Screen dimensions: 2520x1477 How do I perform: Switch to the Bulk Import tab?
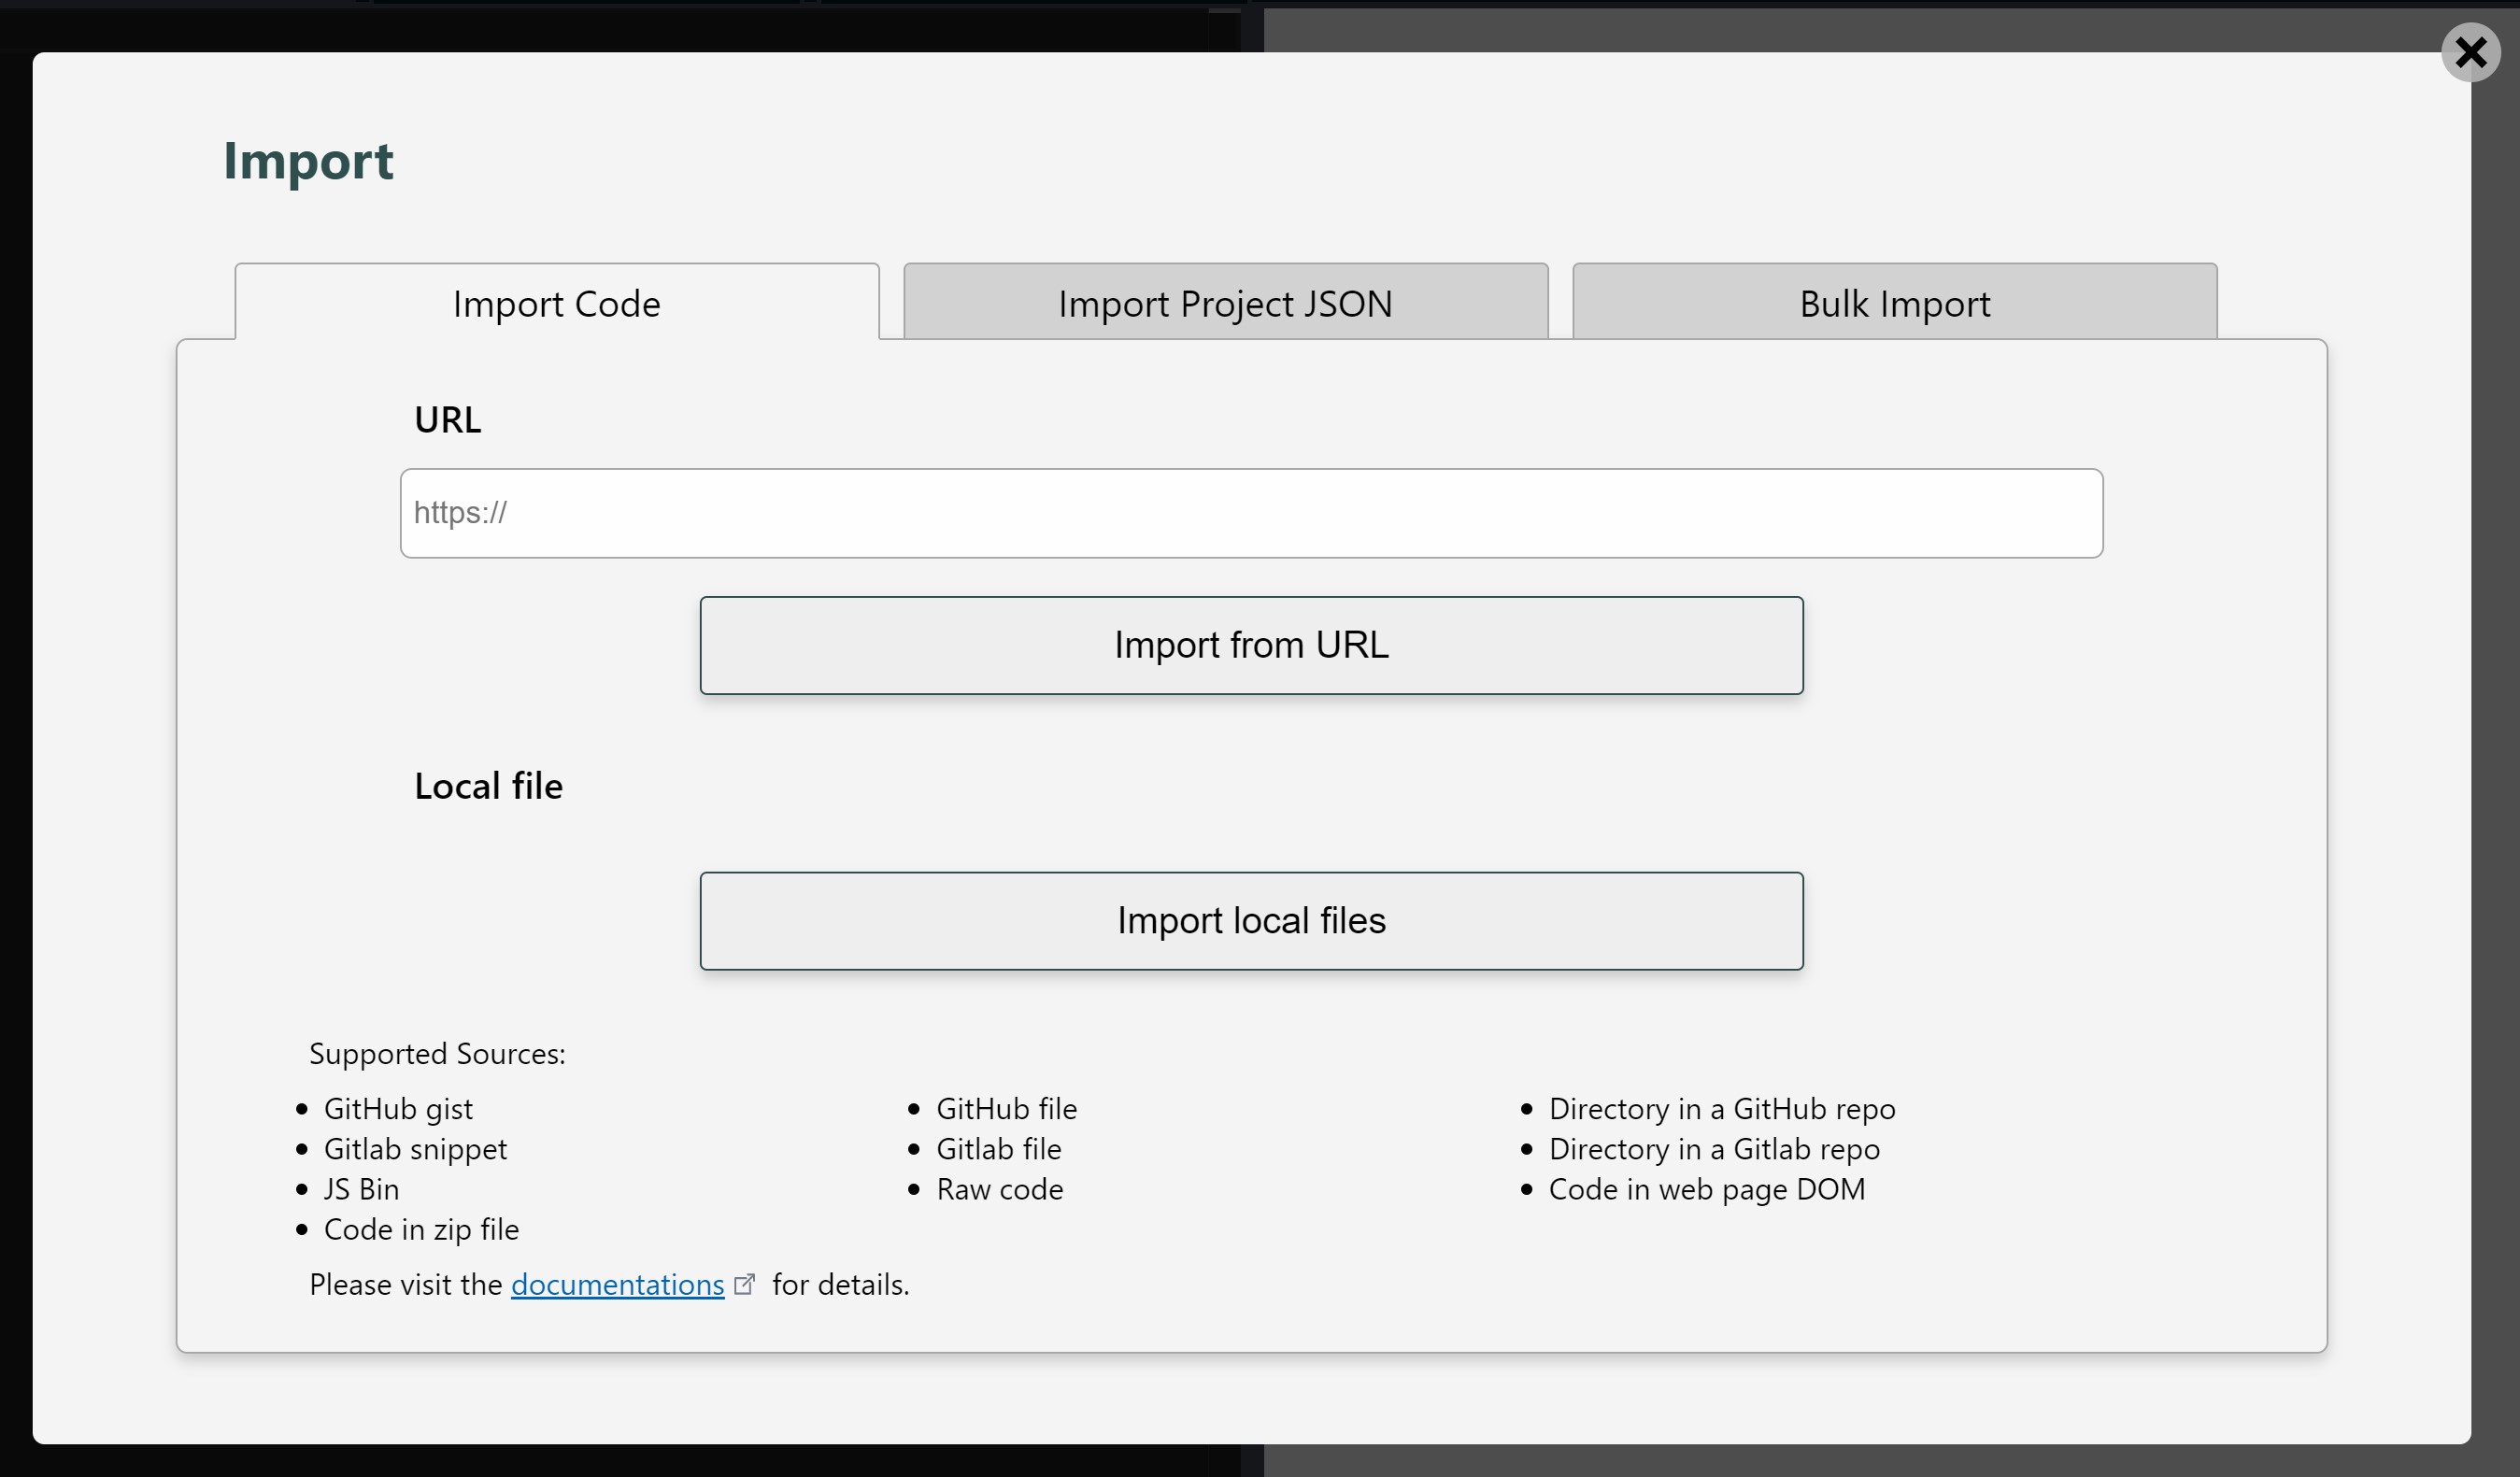tap(1893, 303)
